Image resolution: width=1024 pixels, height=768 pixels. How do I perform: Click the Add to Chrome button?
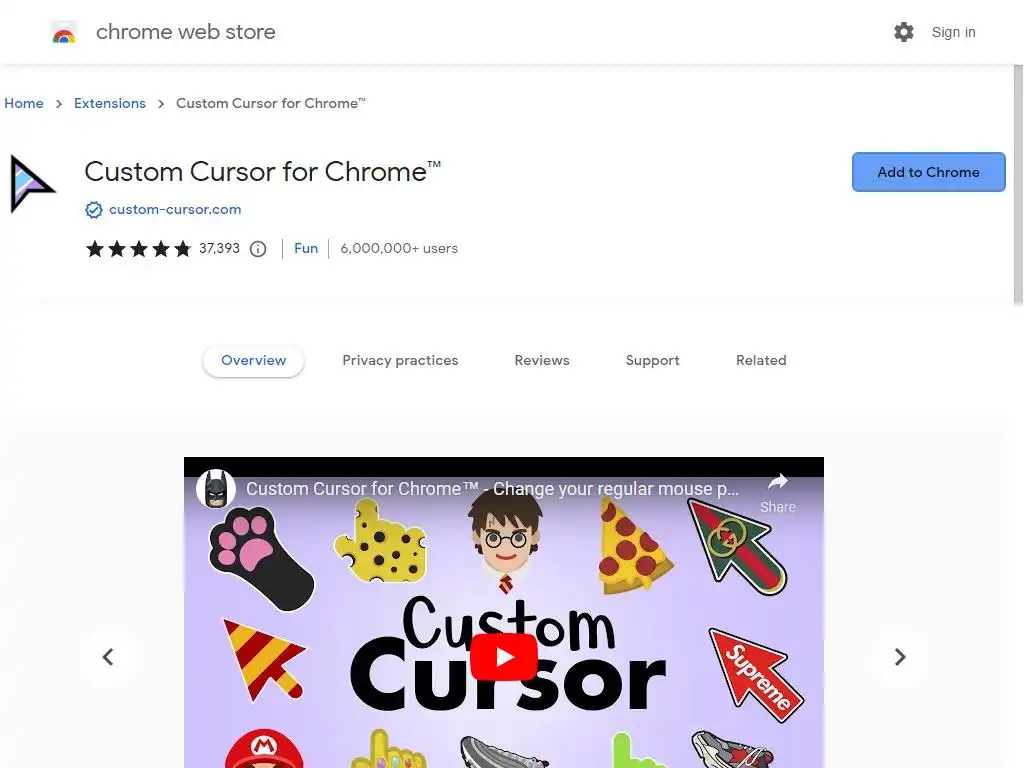928,172
